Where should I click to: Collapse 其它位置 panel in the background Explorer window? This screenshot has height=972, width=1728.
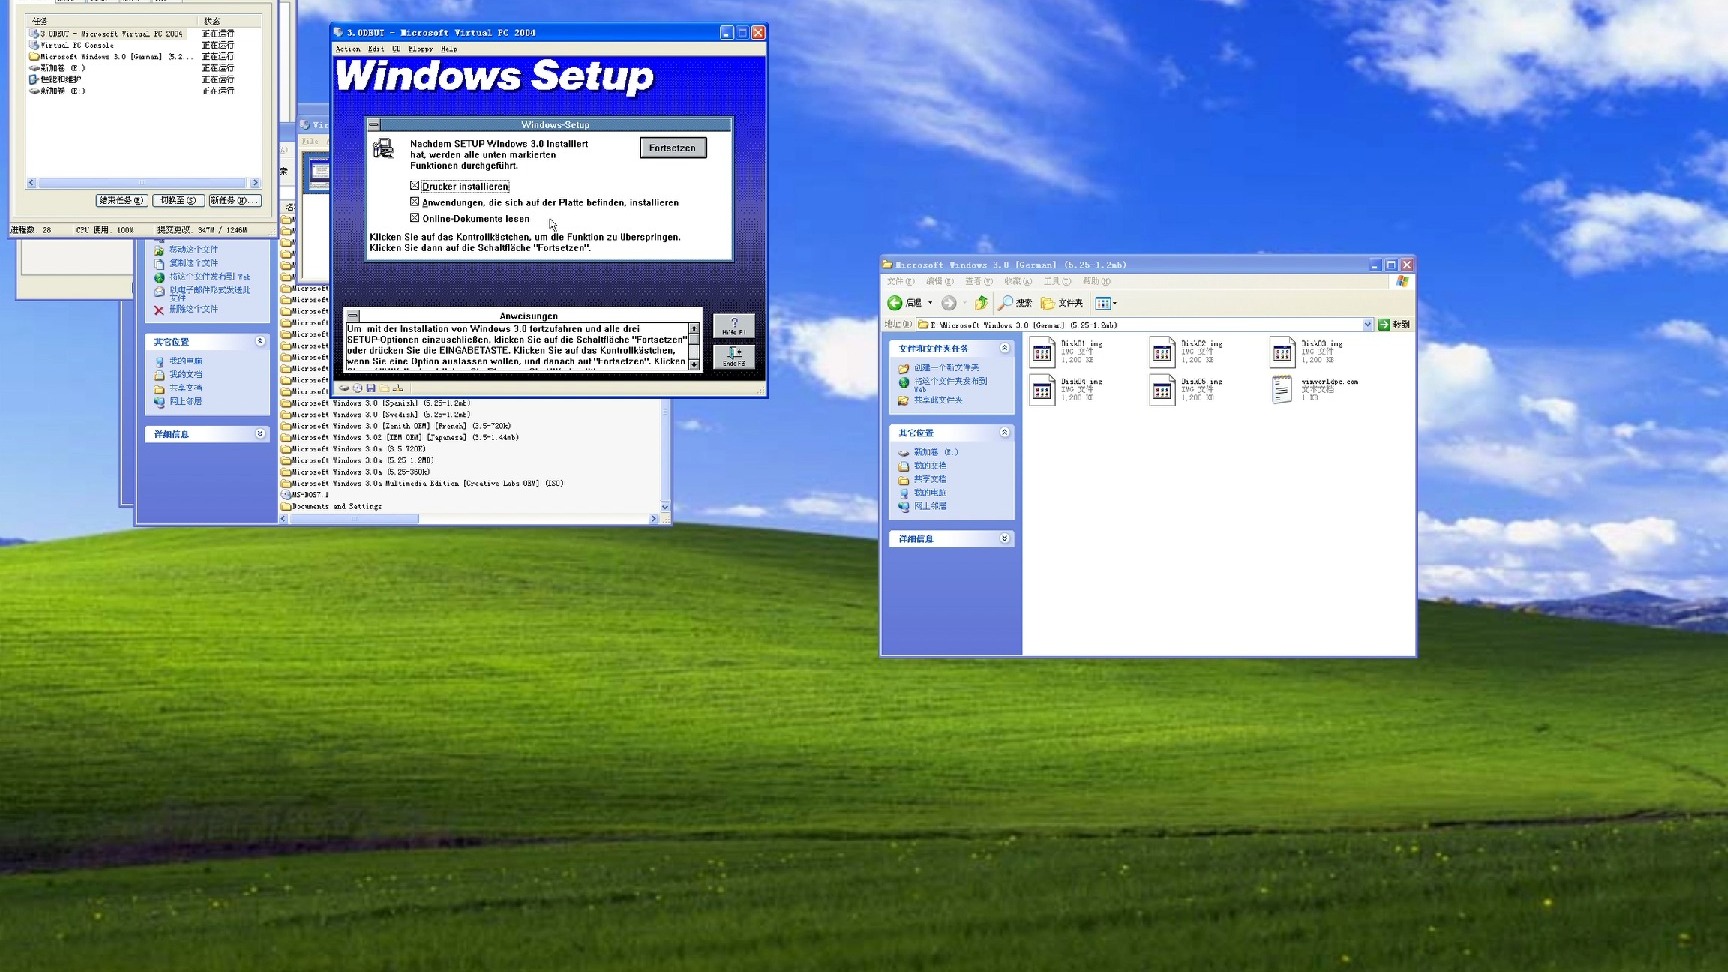pos(260,342)
